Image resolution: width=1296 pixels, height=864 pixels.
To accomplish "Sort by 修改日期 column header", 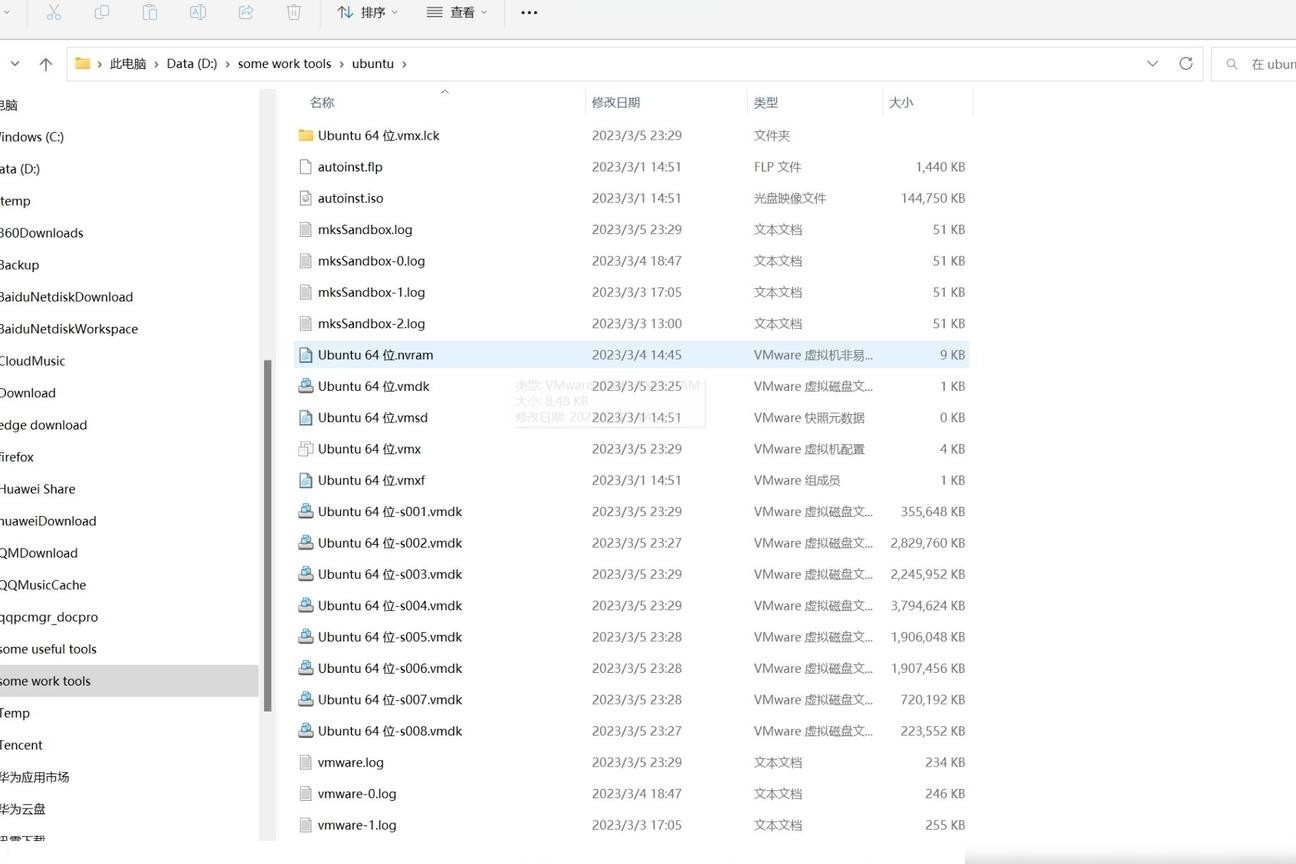I will (x=616, y=102).
